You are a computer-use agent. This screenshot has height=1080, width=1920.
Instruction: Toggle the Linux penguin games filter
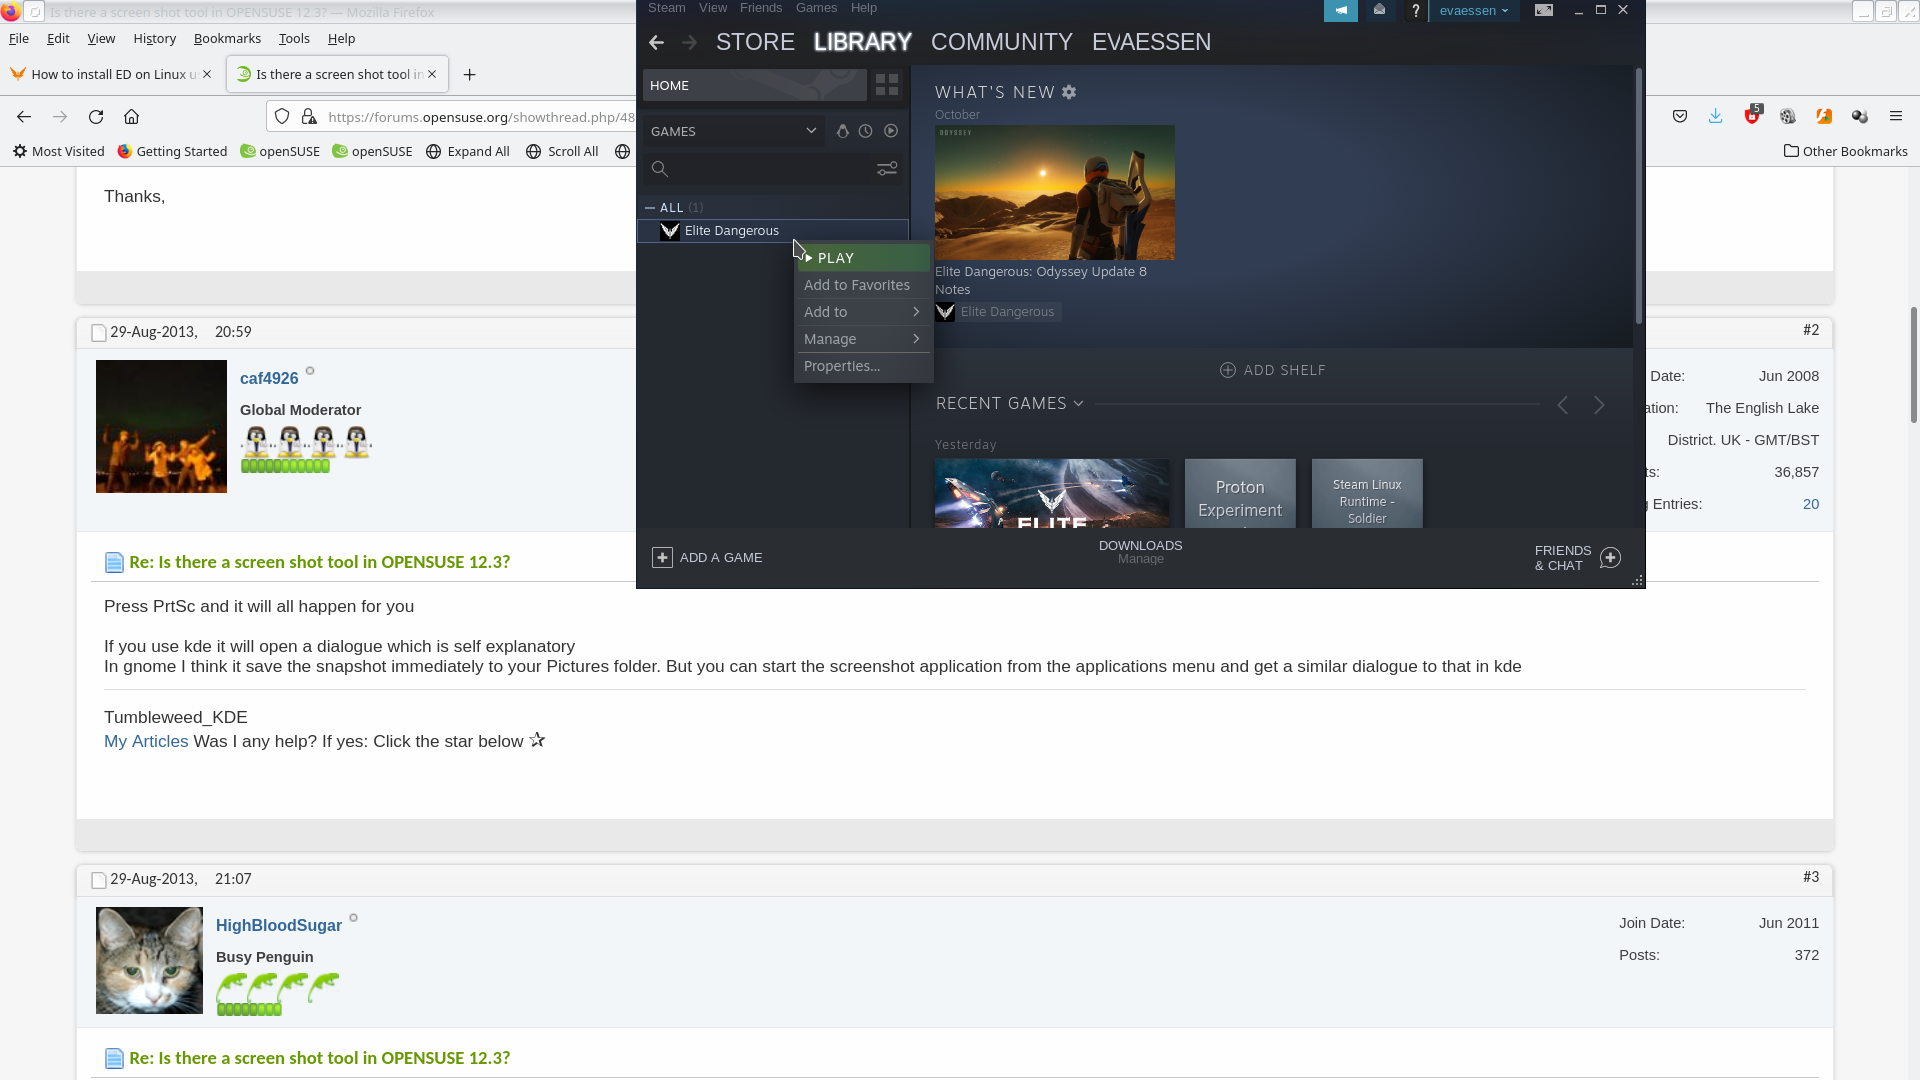point(842,131)
